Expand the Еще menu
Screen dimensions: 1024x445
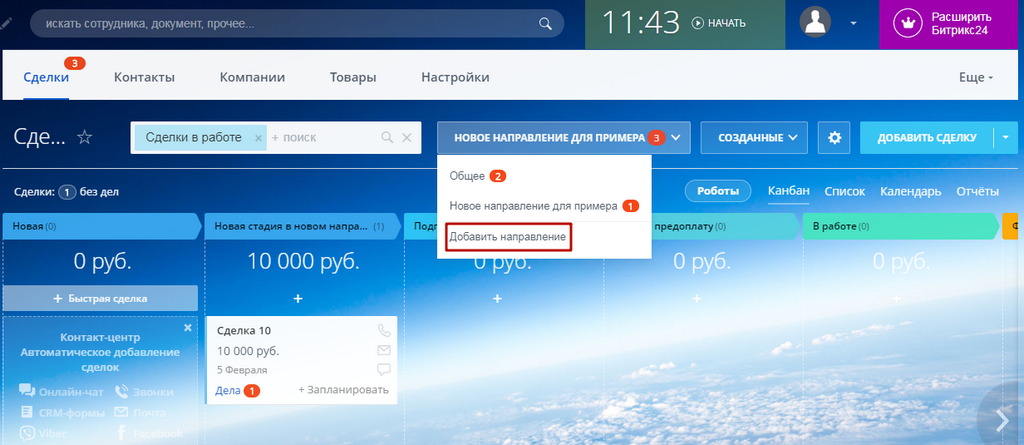pyautogui.click(x=976, y=77)
